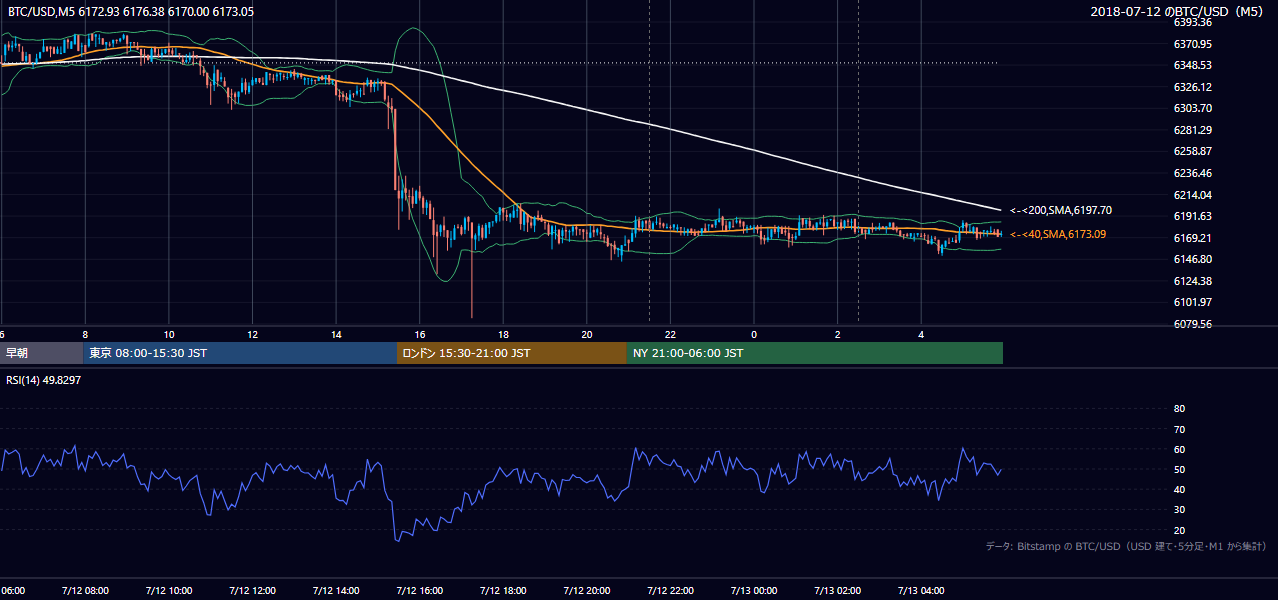Click price axis value 6101.97
1278x600 pixels.
click(1192, 302)
